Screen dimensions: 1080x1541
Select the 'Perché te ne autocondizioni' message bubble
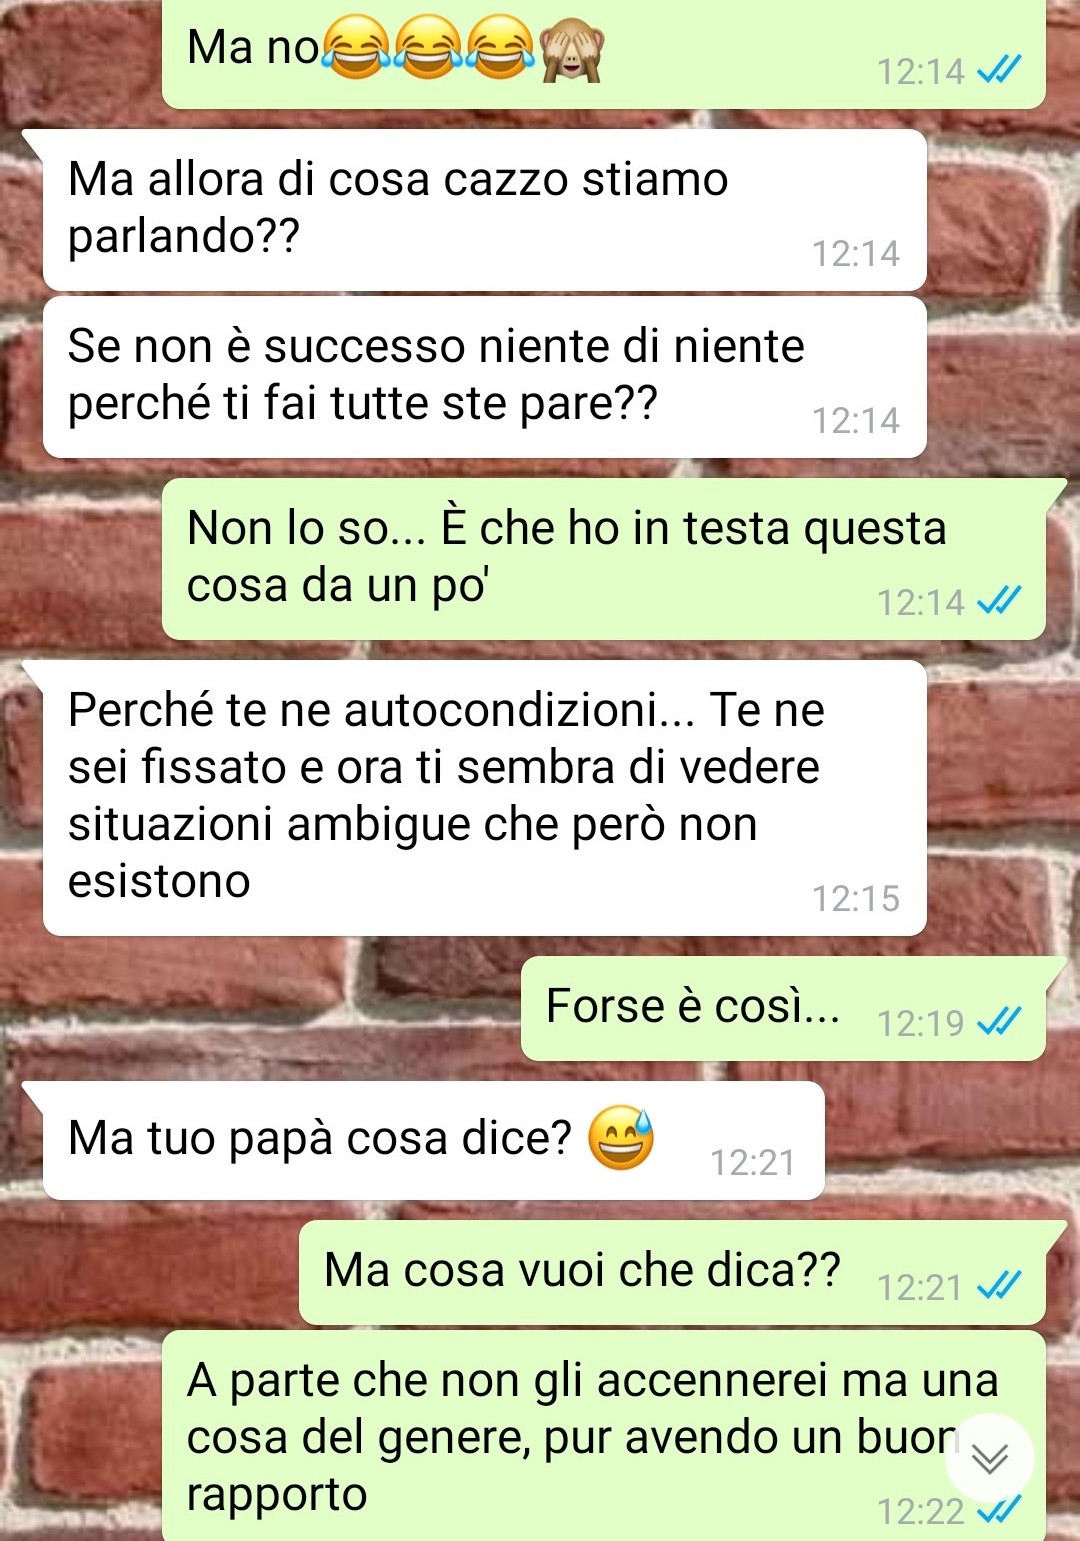tap(484, 798)
